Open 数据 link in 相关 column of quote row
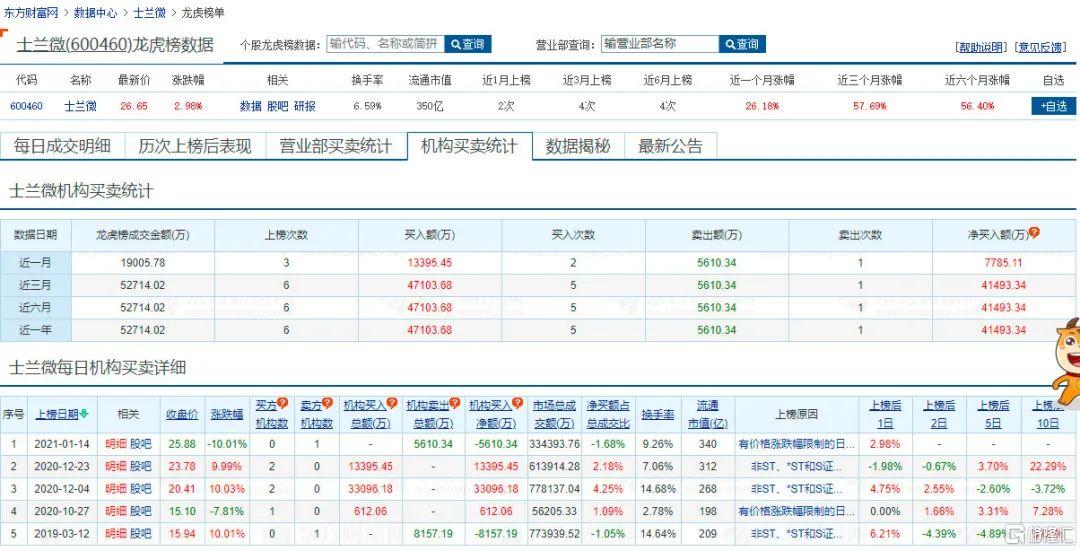Viewport: 1080px width, 551px height. click(x=250, y=106)
